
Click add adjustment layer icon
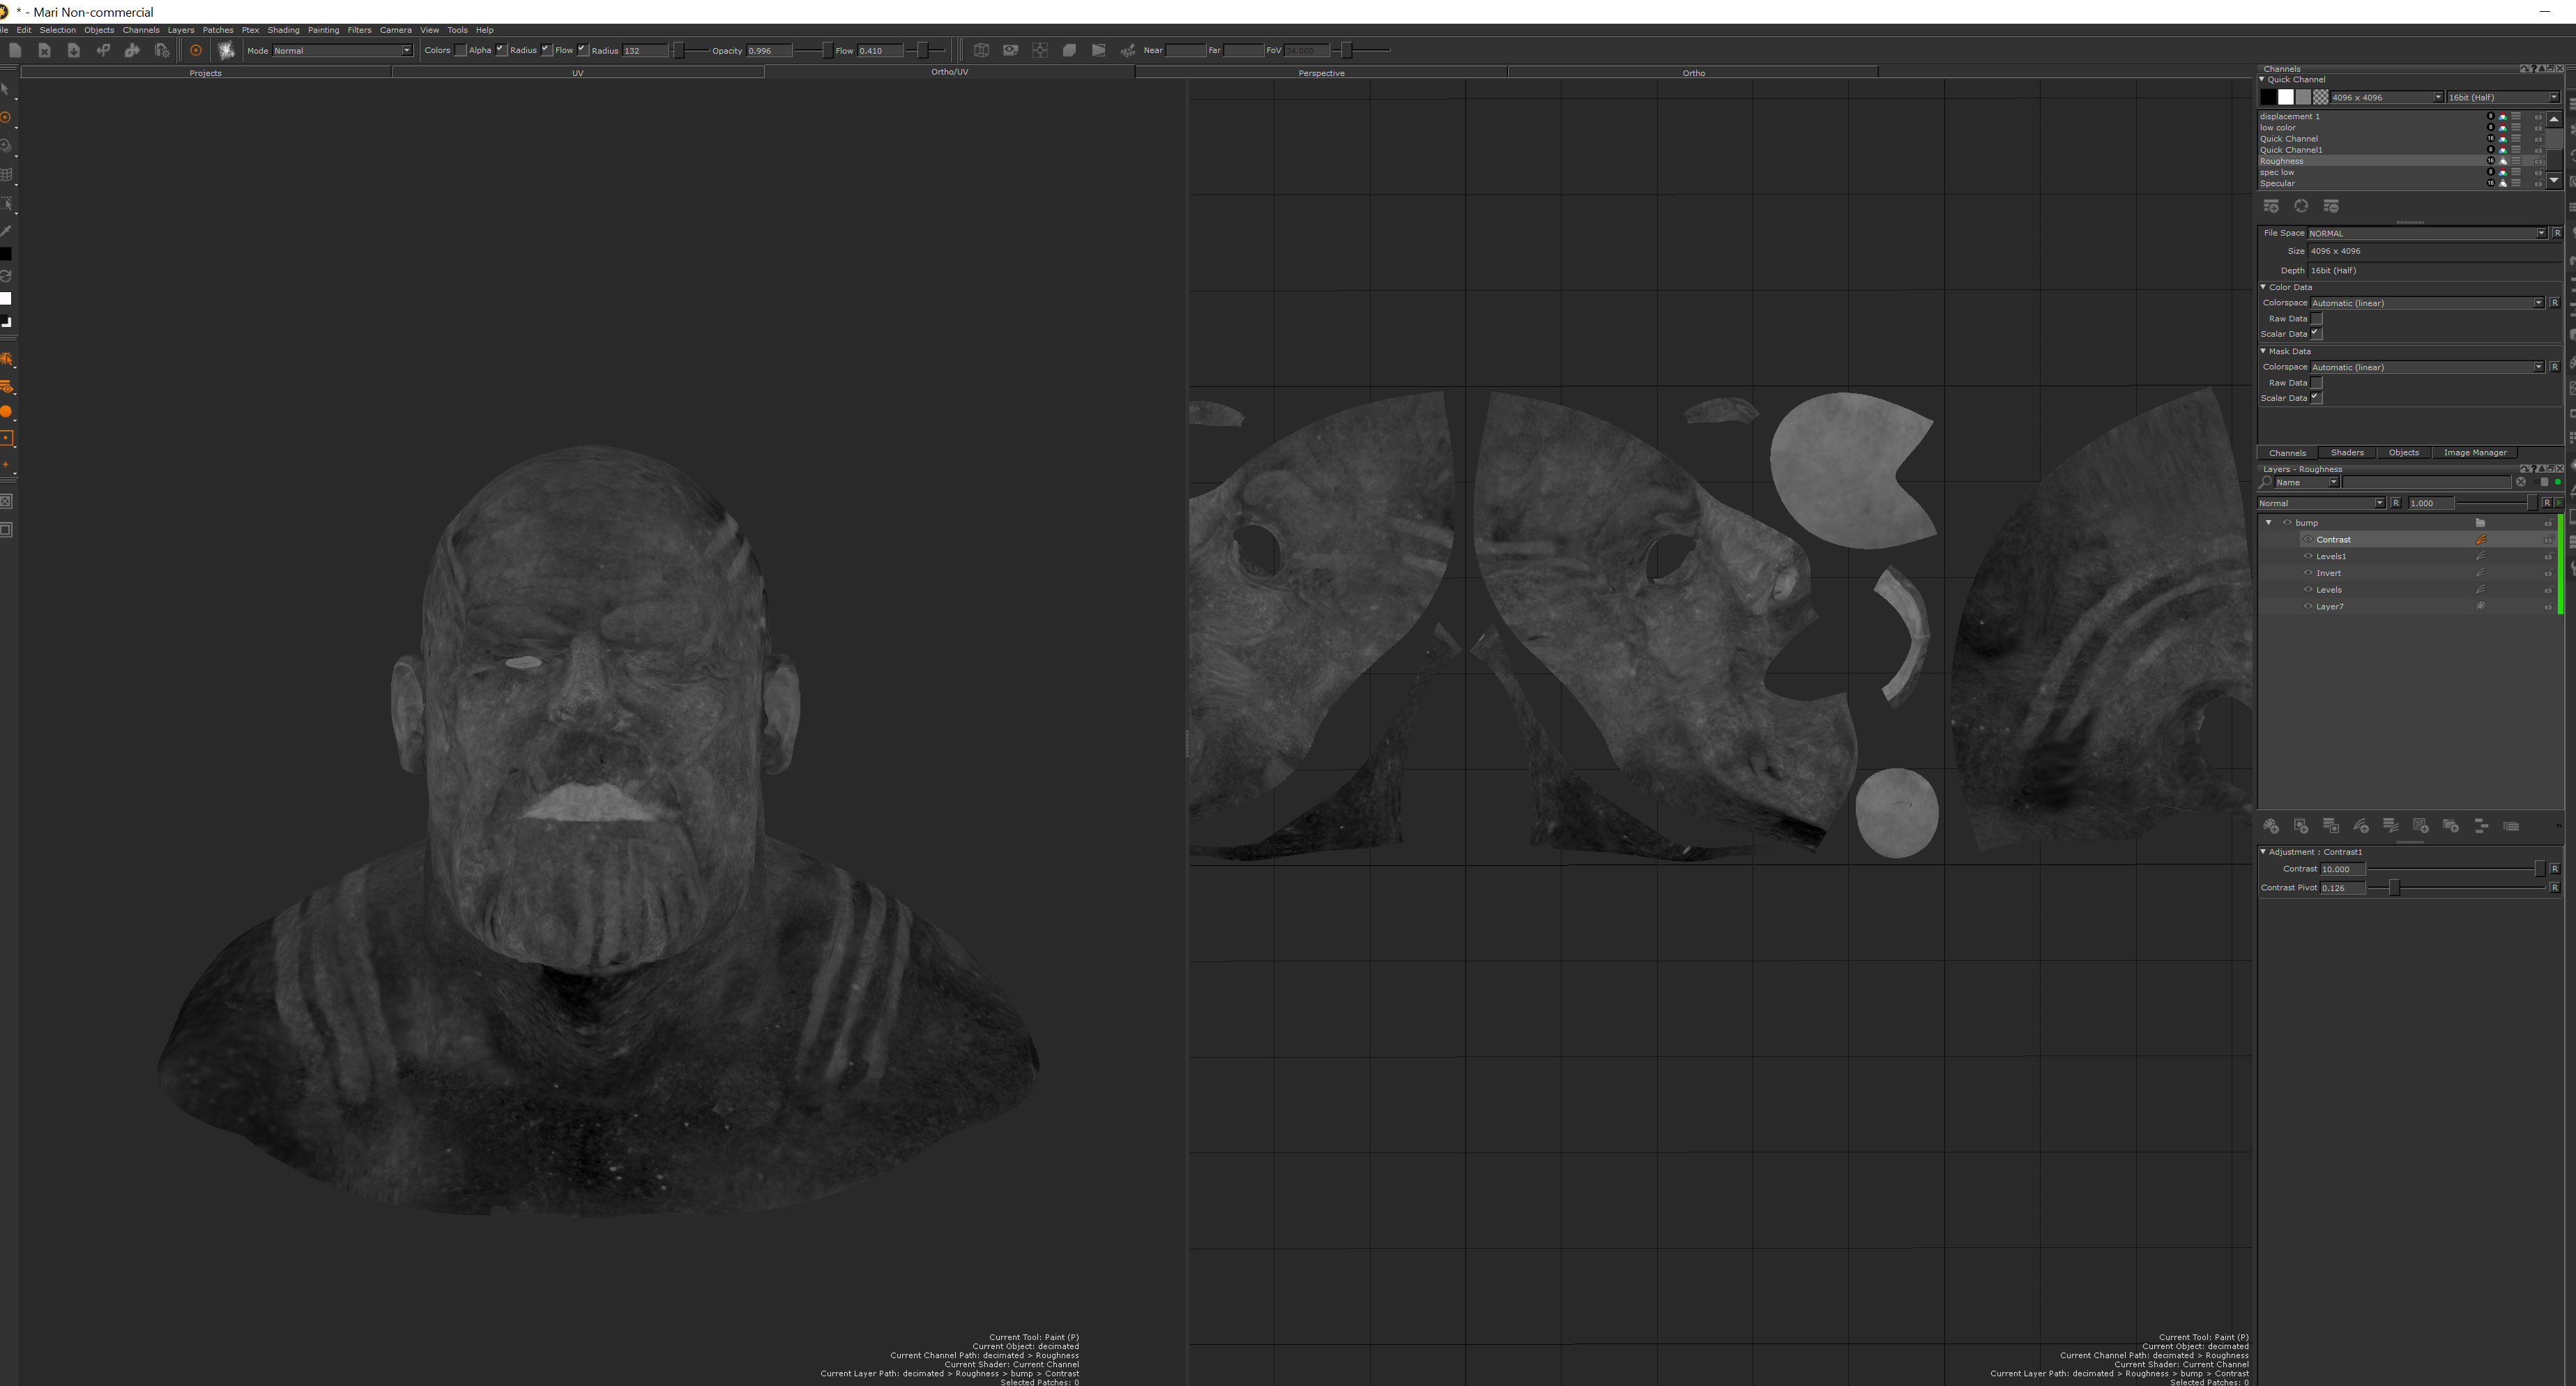click(2361, 826)
